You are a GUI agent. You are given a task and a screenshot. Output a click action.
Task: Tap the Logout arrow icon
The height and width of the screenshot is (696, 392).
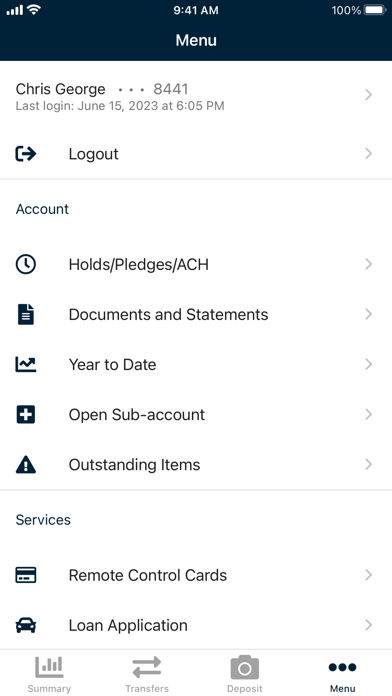pyautogui.click(x=26, y=154)
